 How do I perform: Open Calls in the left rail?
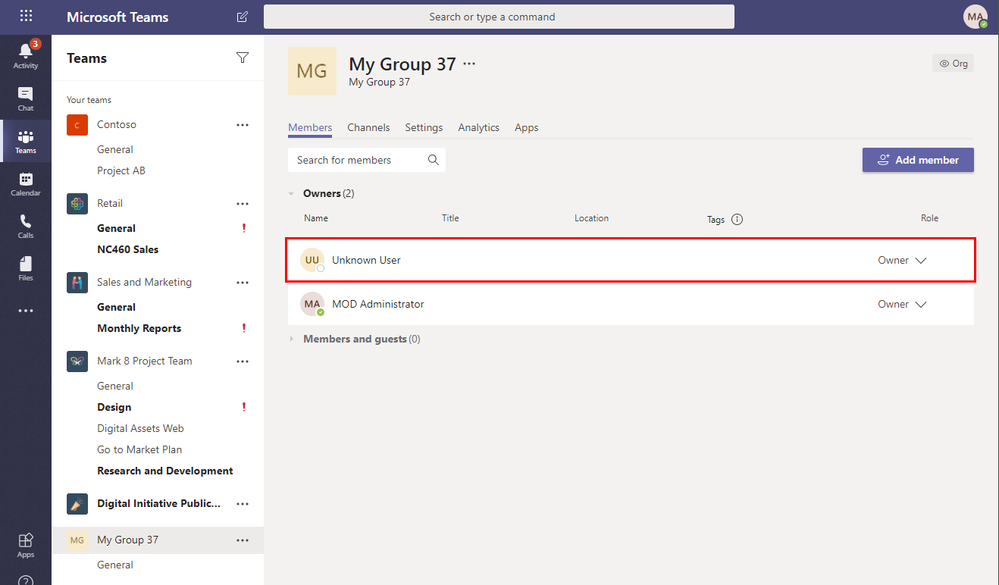[25, 226]
